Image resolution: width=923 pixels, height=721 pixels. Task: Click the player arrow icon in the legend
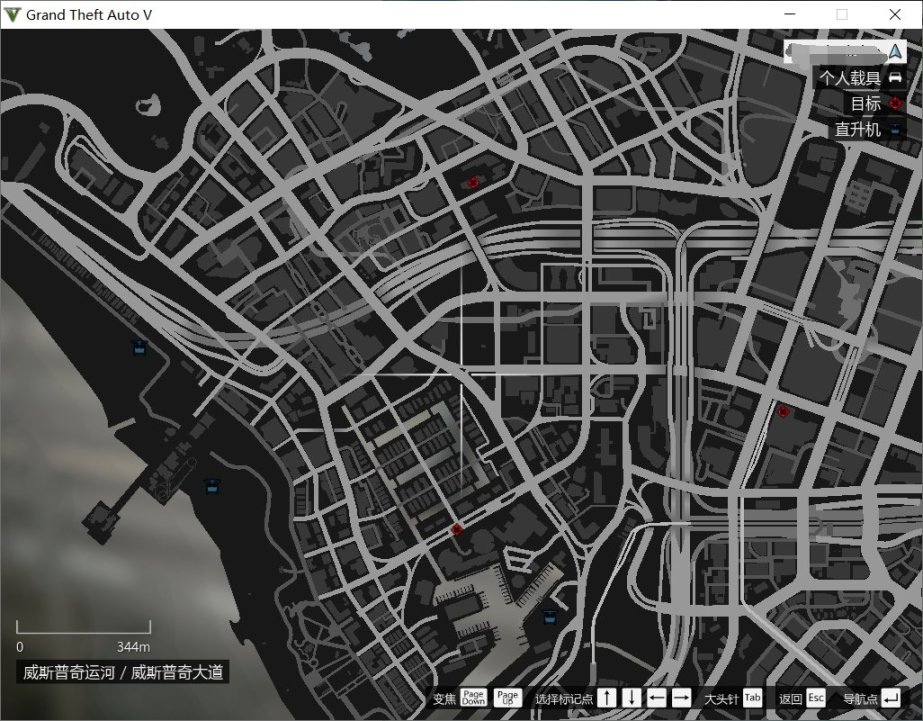tap(895, 51)
